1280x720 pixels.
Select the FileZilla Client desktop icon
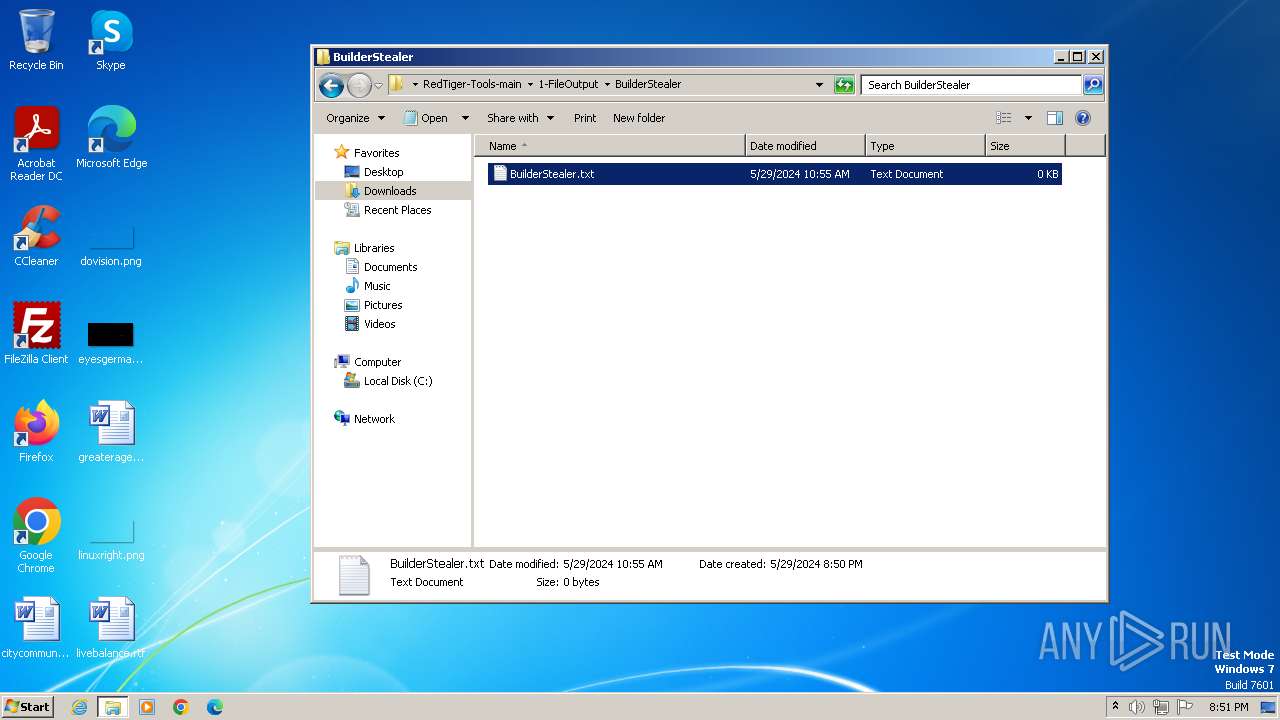(36, 334)
